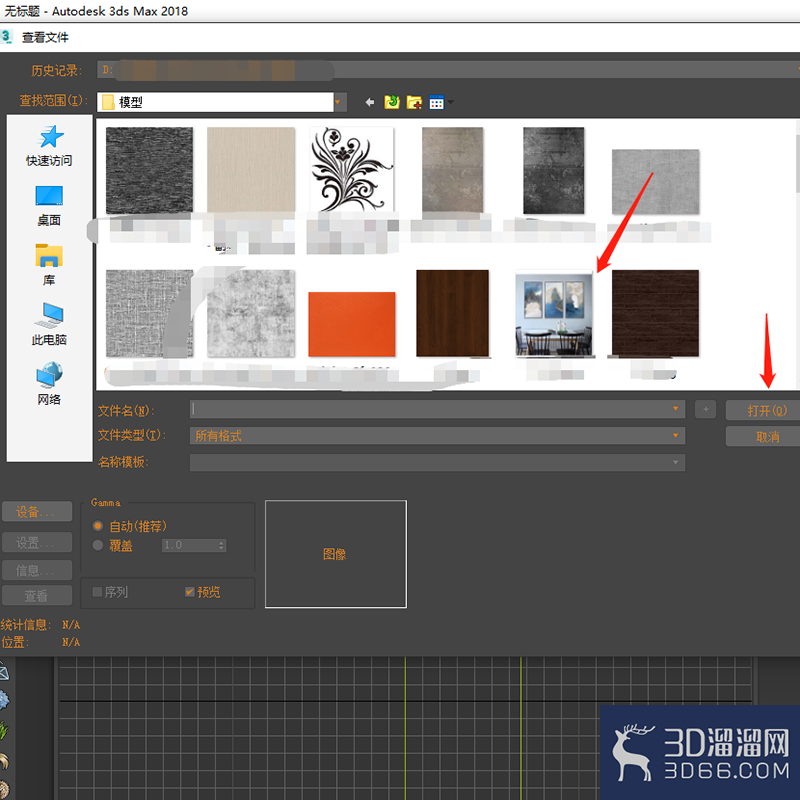
Task: Toggle the Sequence (序列) checkbox
Action: [97, 592]
